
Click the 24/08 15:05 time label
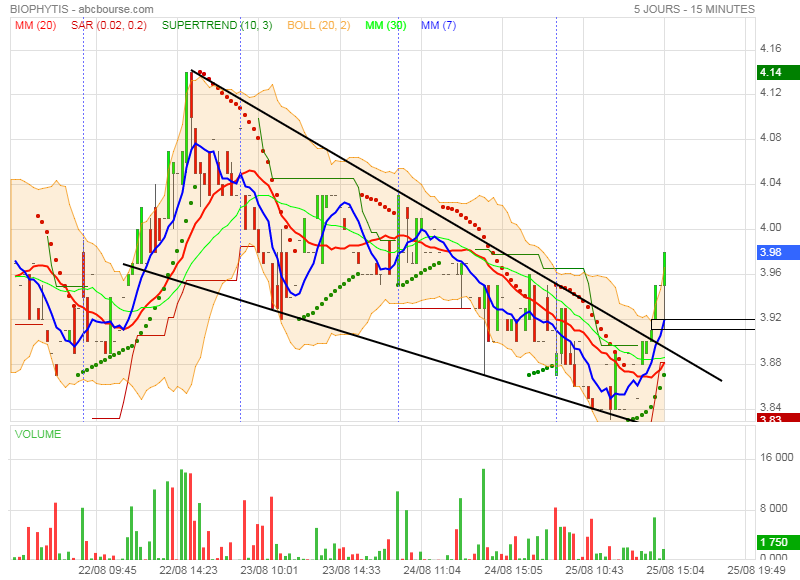(x=513, y=570)
